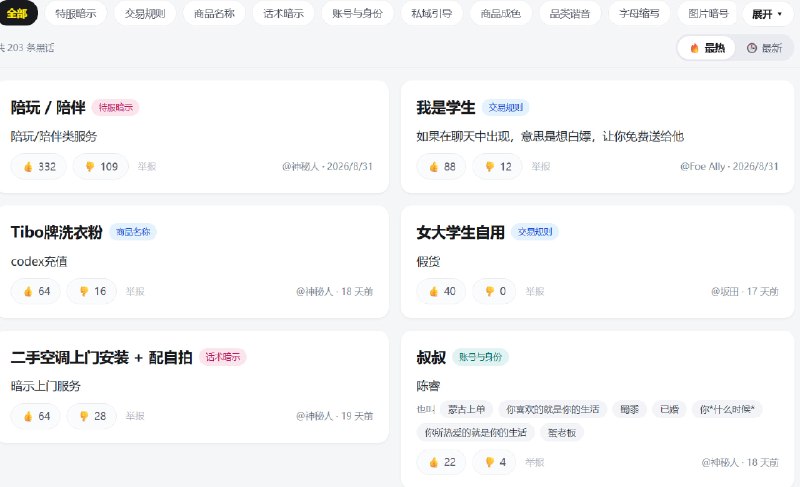Click the 共 203 条黑话 count text

(27, 48)
